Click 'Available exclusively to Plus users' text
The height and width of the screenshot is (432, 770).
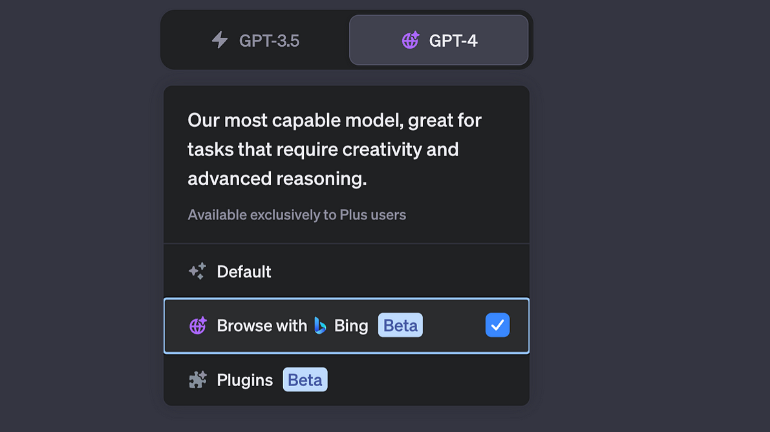coord(297,215)
